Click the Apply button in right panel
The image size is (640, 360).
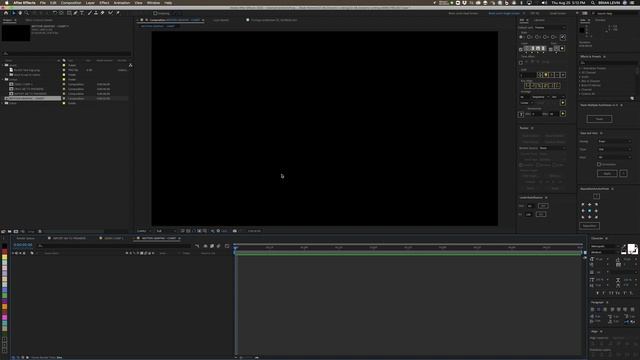coord(607,173)
